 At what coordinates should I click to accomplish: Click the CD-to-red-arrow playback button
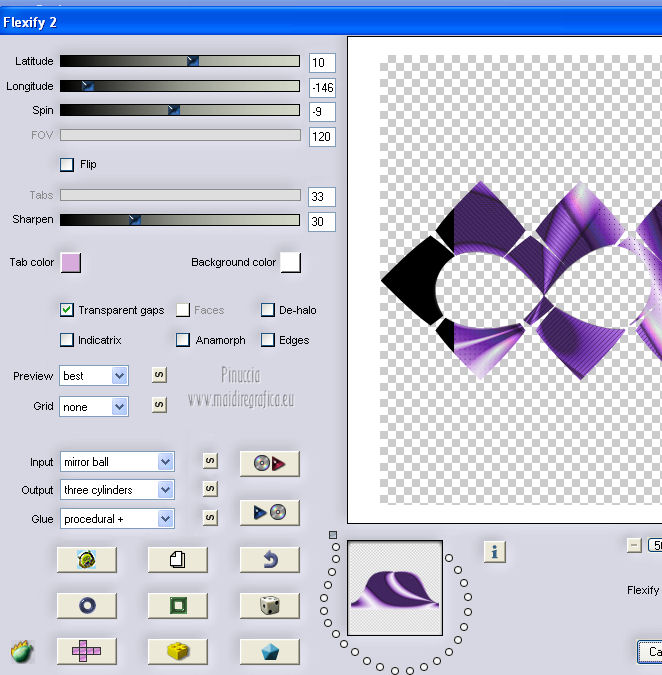click(x=269, y=464)
